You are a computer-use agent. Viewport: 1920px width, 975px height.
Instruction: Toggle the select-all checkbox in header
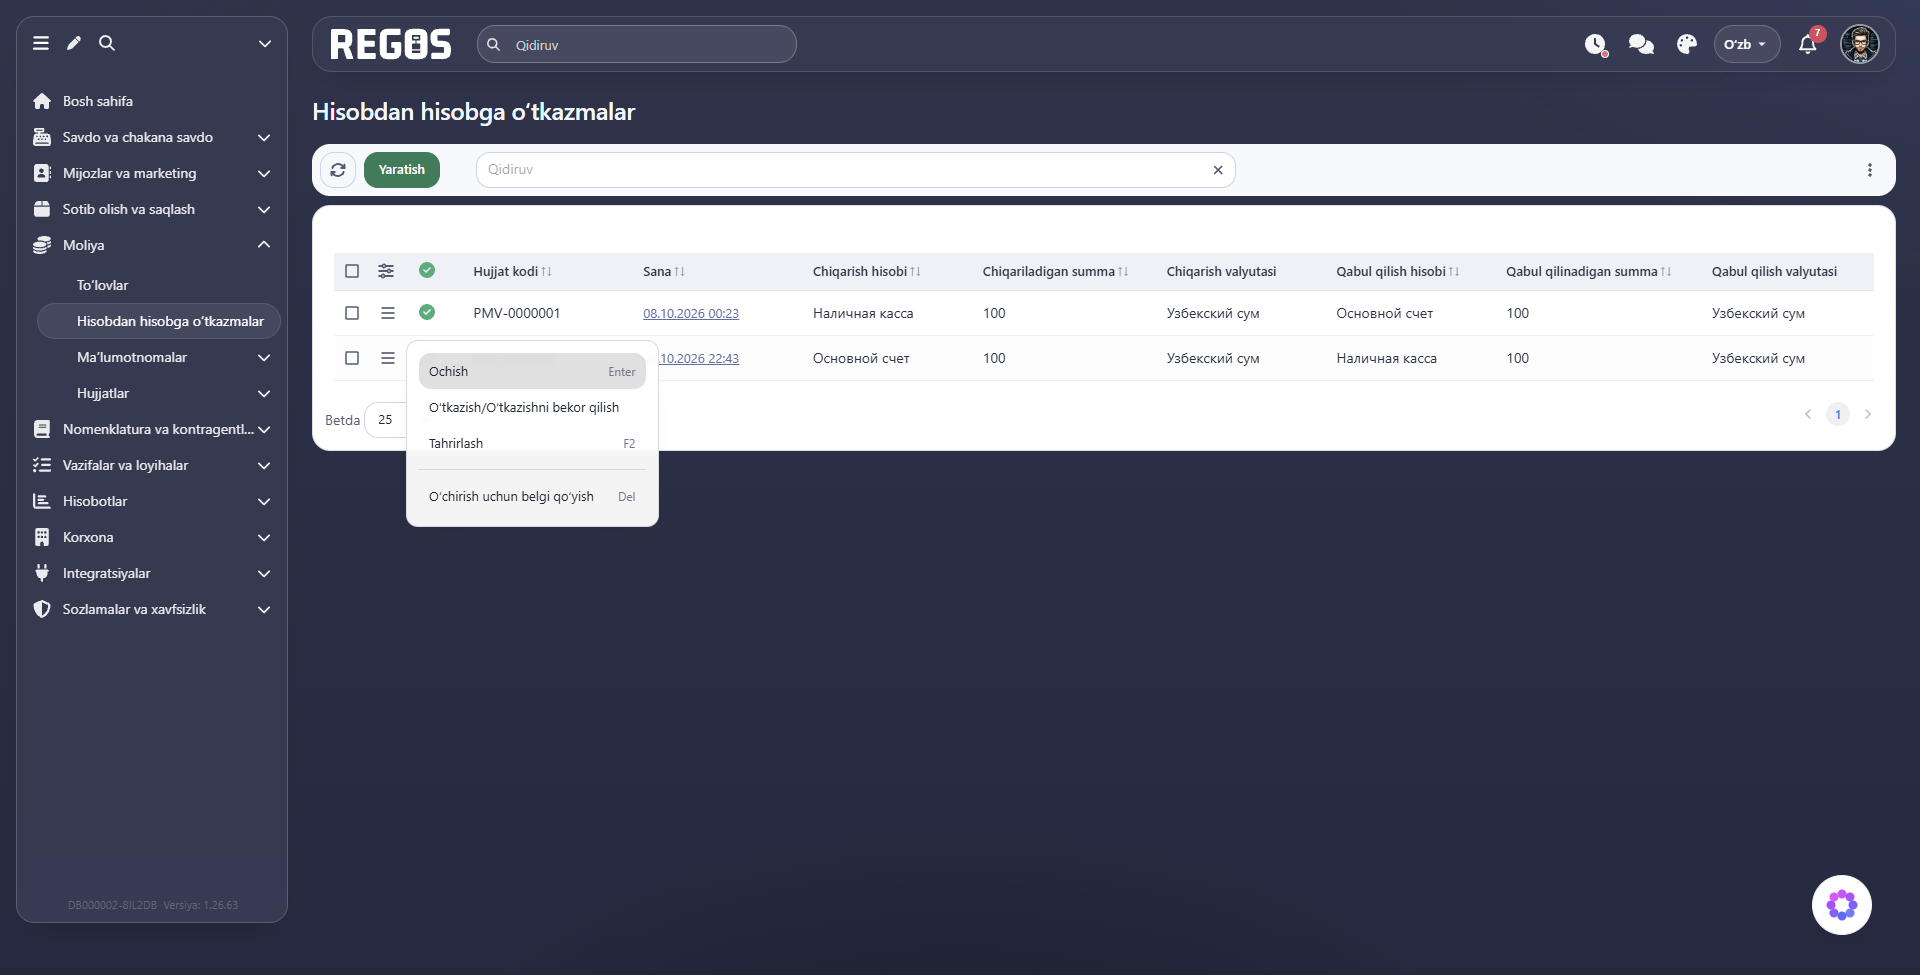pyautogui.click(x=352, y=271)
